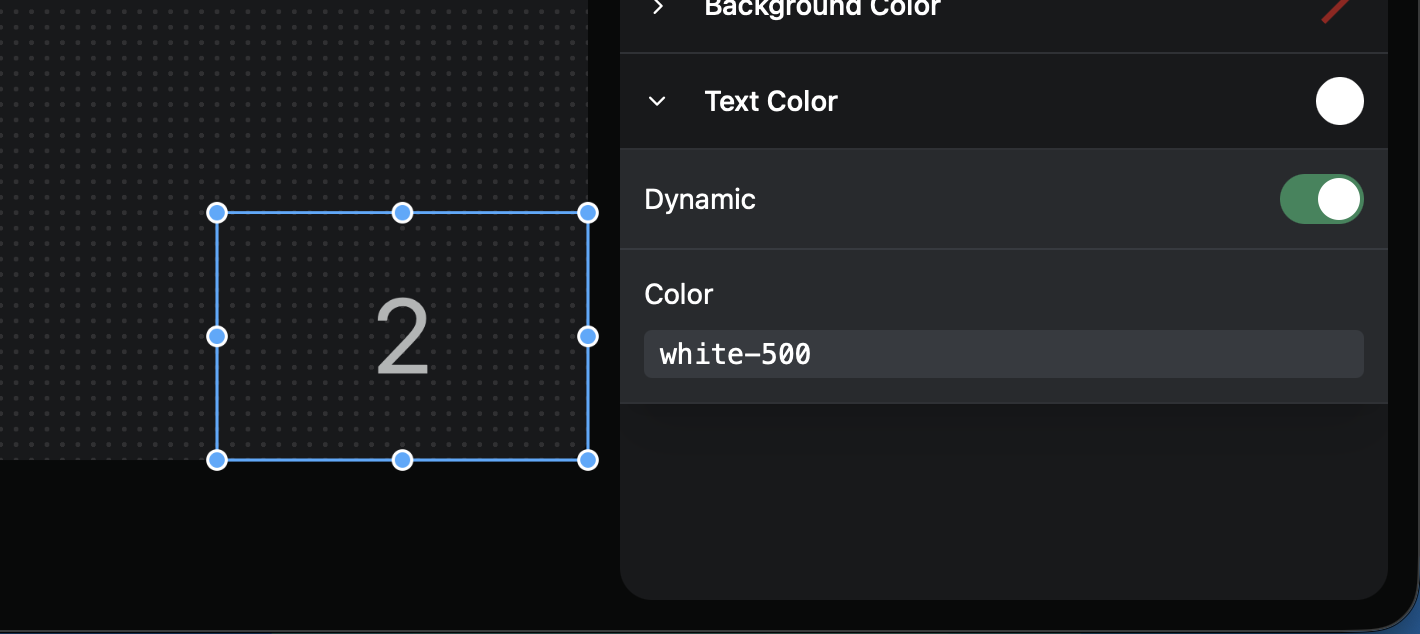Click the top-center resize handle

pyautogui.click(x=402, y=213)
